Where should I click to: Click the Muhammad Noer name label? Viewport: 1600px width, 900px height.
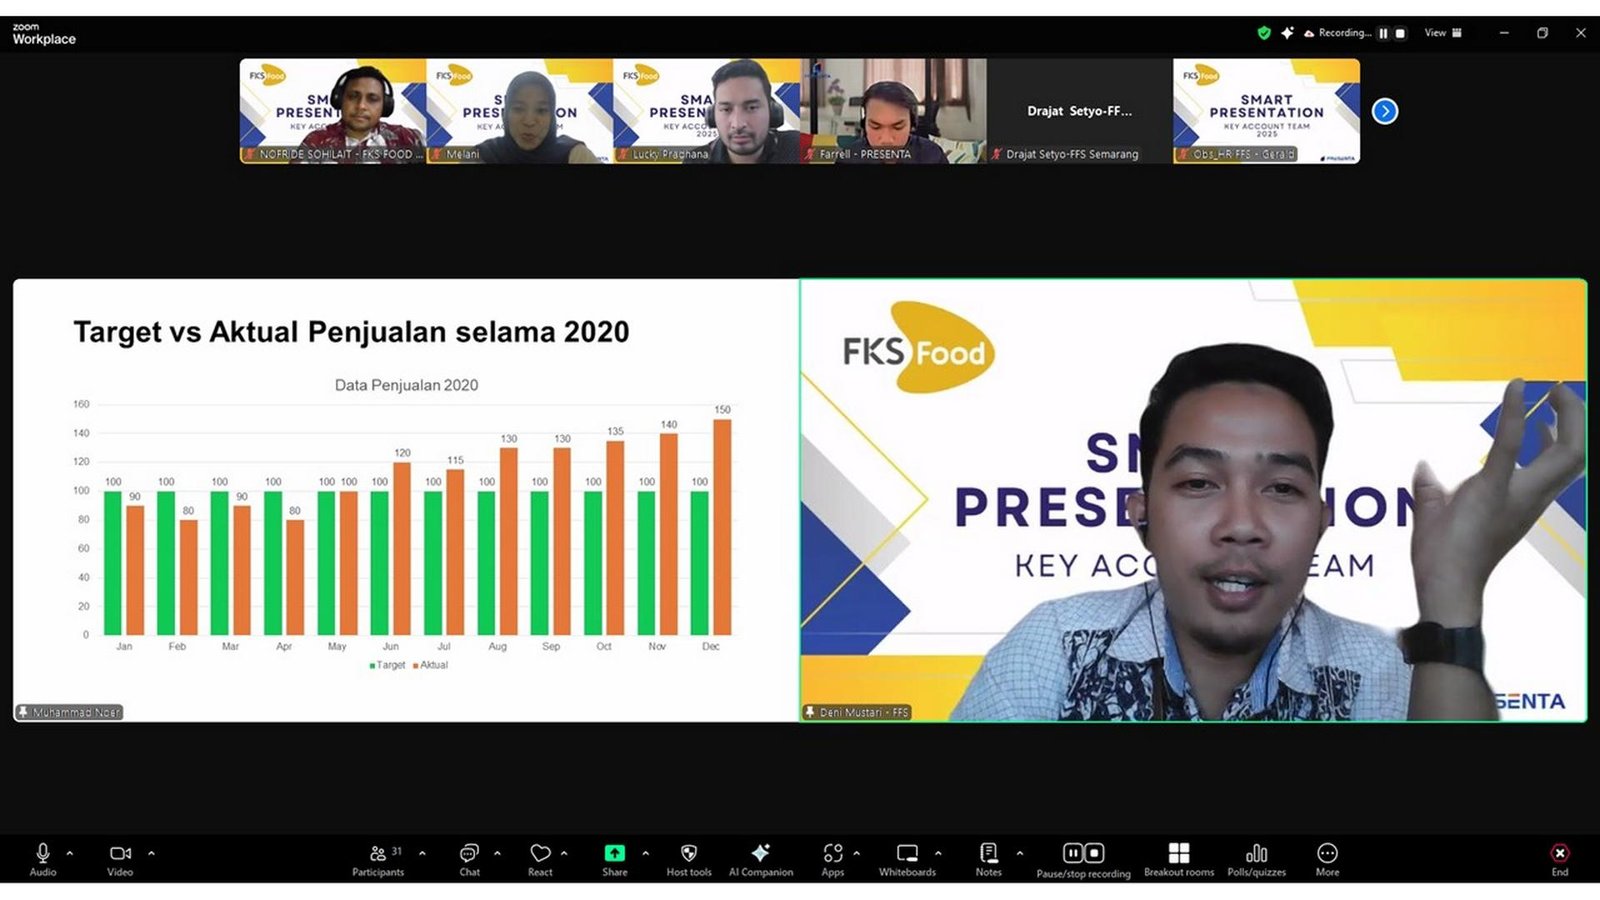[x=76, y=712]
